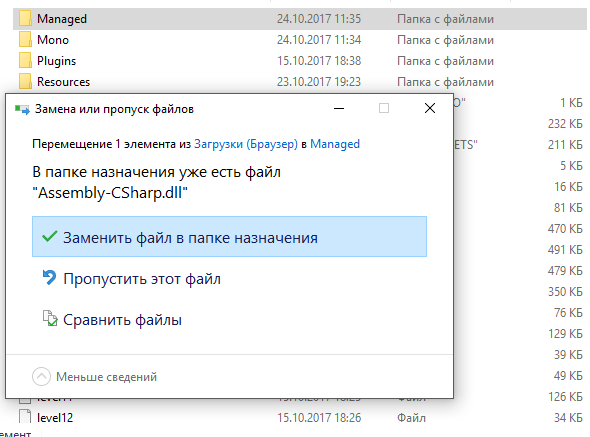This screenshot has height=437, width=590.
Task: Click the 'Меньше сведений' label
Action: tap(106, 377)
